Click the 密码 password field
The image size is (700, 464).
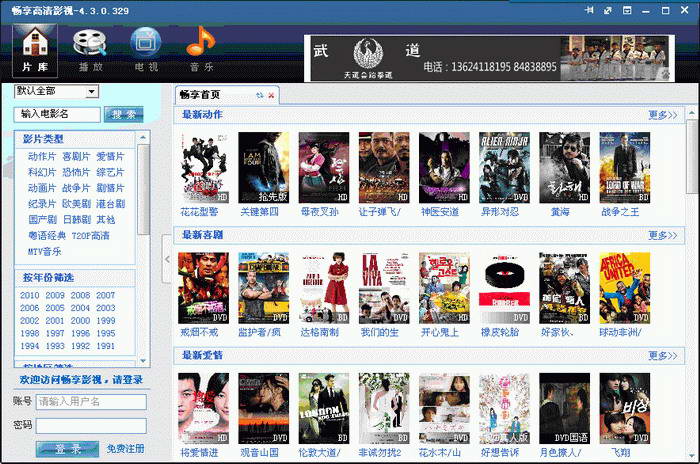91,426
